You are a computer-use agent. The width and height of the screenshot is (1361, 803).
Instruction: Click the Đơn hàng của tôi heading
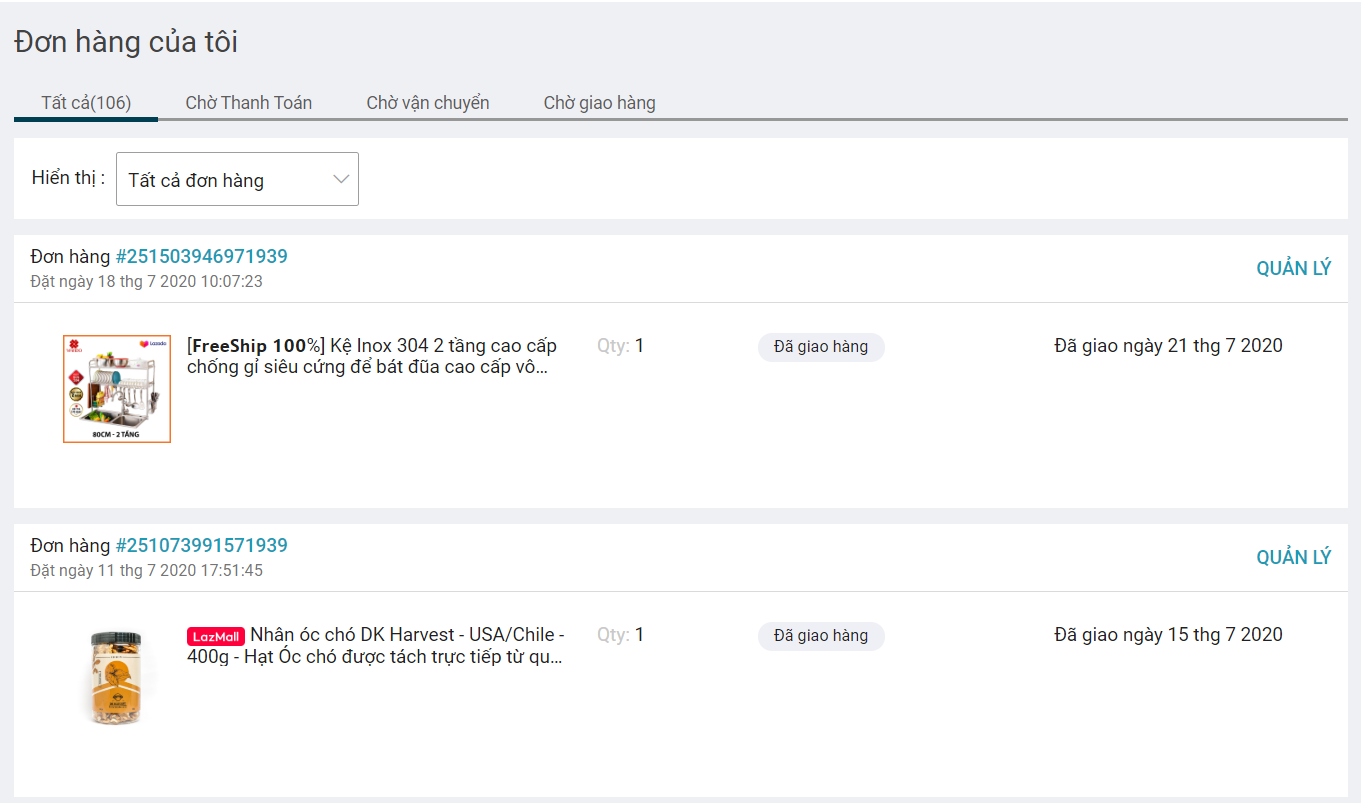126,43
